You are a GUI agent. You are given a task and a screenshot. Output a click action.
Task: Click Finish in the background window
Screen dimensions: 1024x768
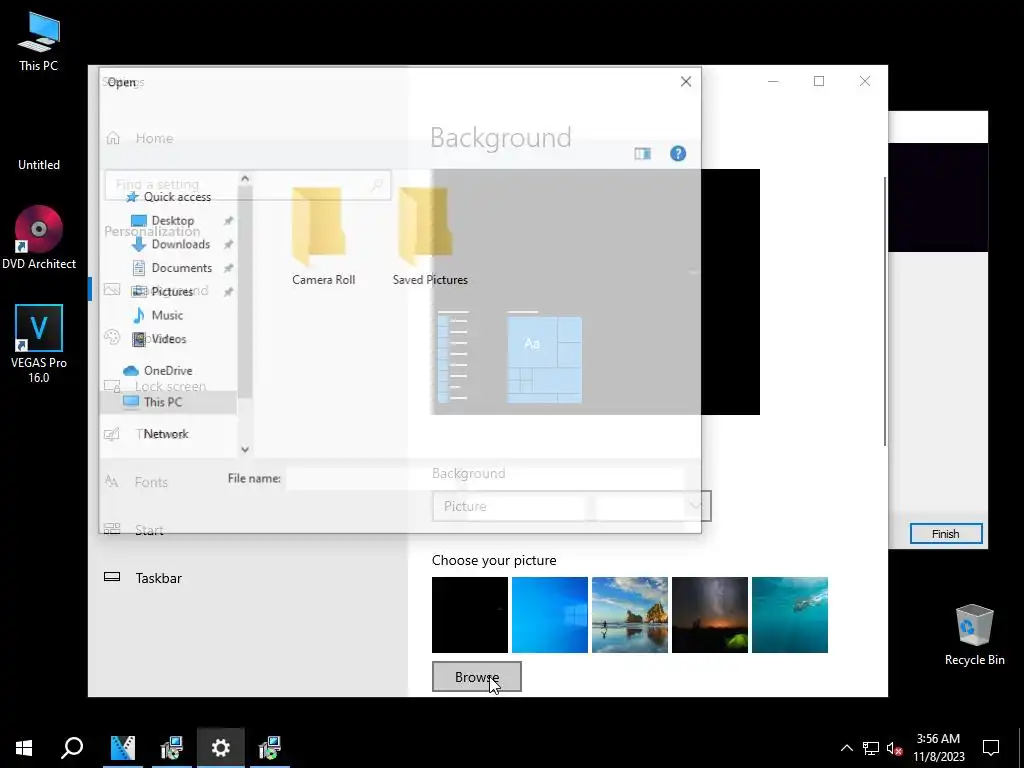[x=946, y=534]
